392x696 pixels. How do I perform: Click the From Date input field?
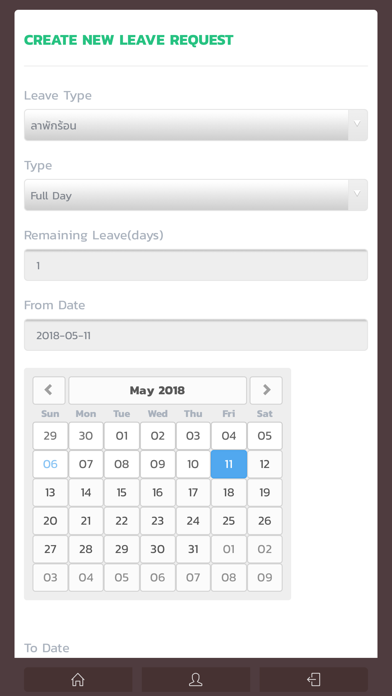196,335
